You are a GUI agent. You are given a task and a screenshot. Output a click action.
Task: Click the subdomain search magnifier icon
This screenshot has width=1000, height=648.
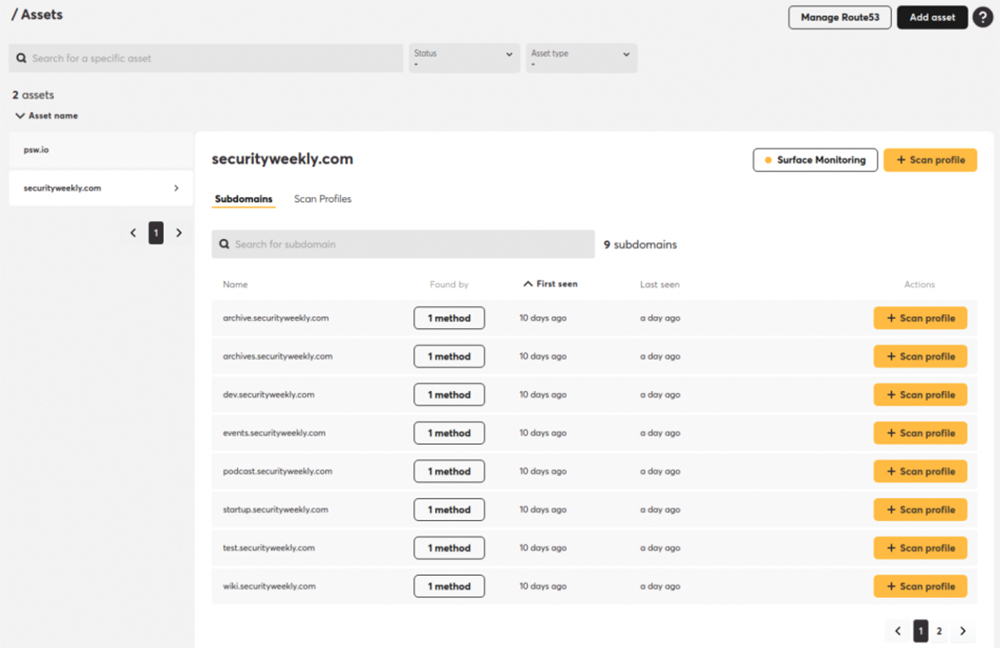point(224,244)
